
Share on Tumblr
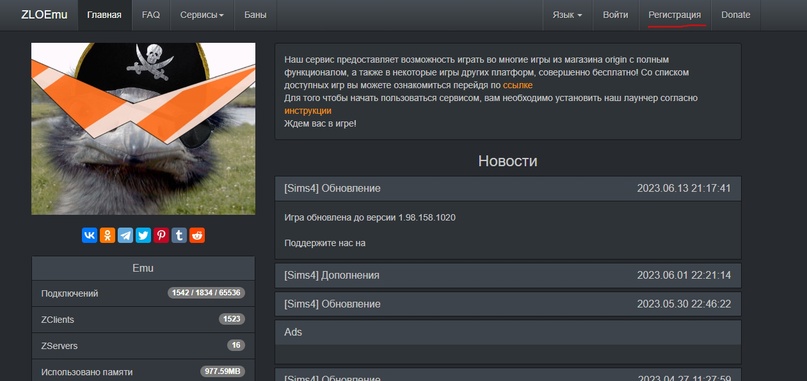tap(179, 235)
